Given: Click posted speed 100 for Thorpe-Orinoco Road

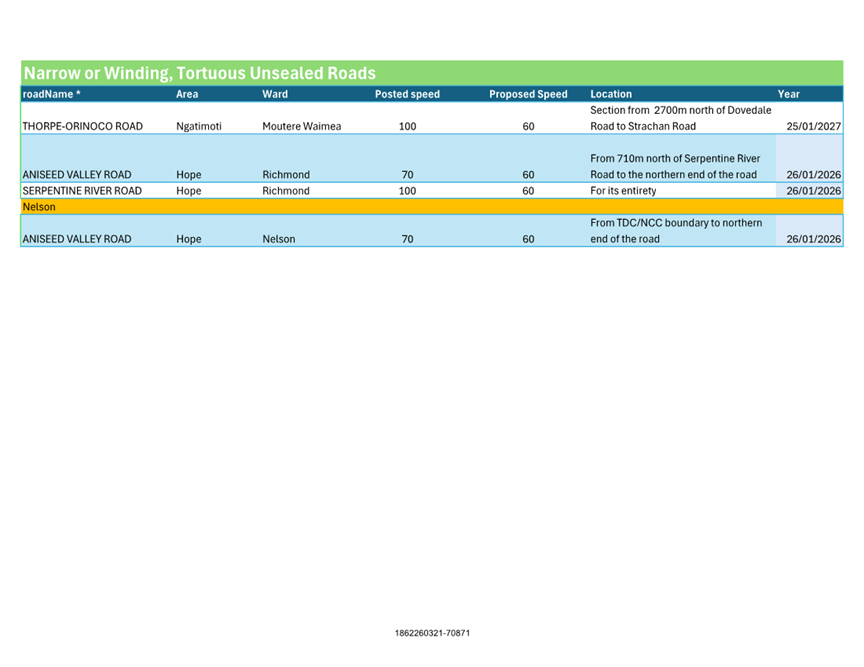Looking at the screenshot, I should (x=407, y=126).
